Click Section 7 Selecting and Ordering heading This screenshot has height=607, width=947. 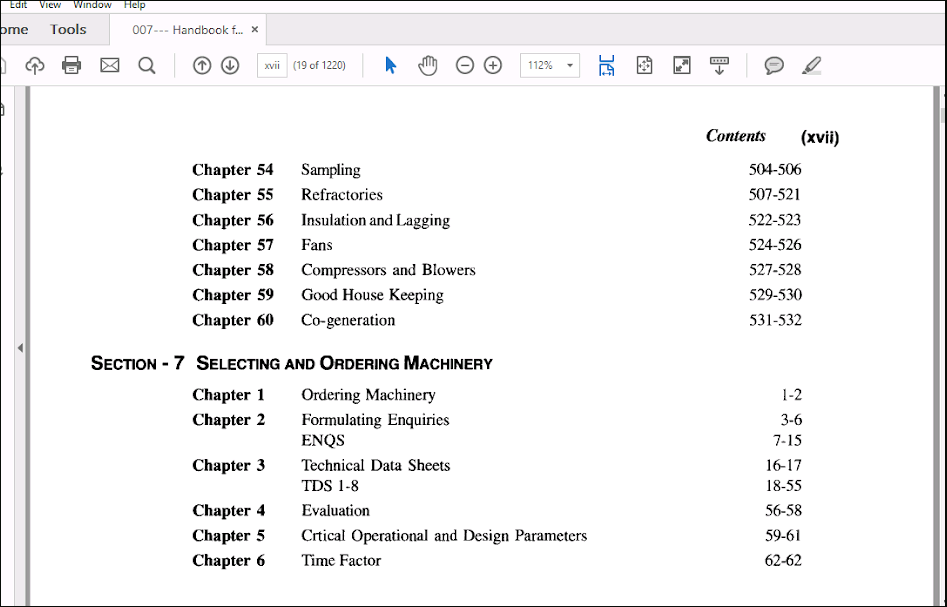pyautogui.click(x=292, y=363)
